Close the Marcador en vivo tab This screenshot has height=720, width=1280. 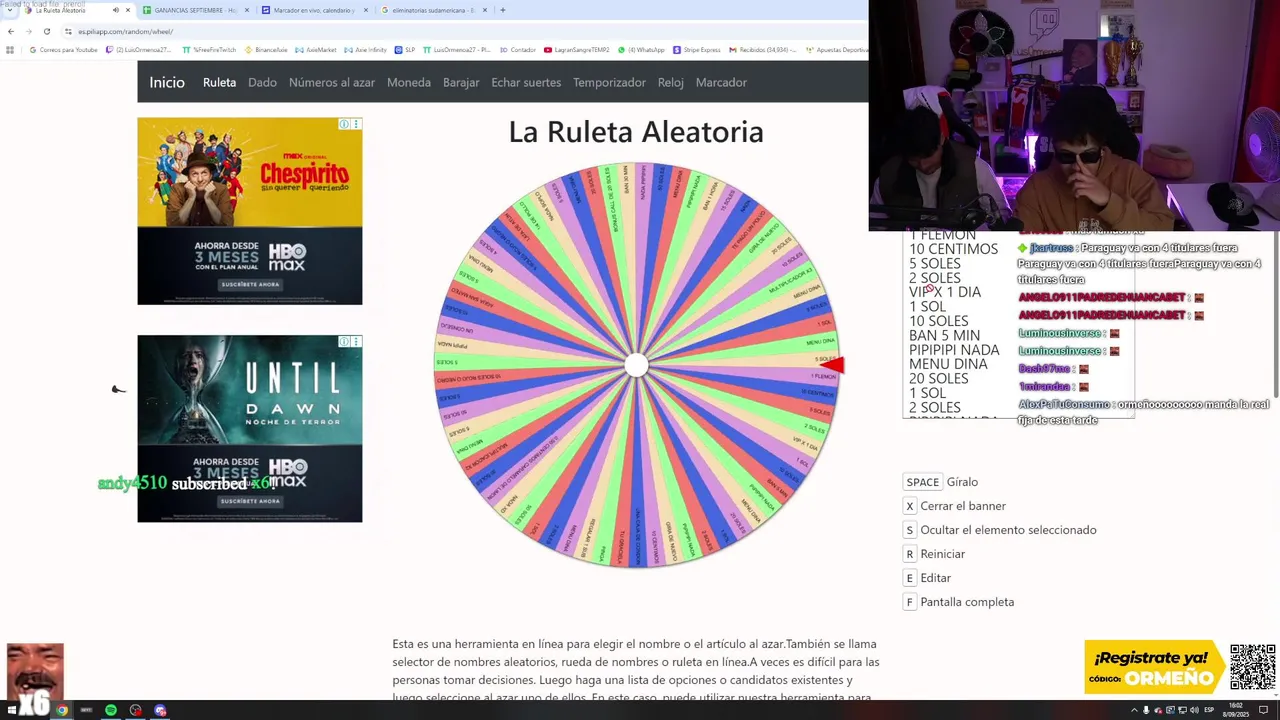pos(365,10)
